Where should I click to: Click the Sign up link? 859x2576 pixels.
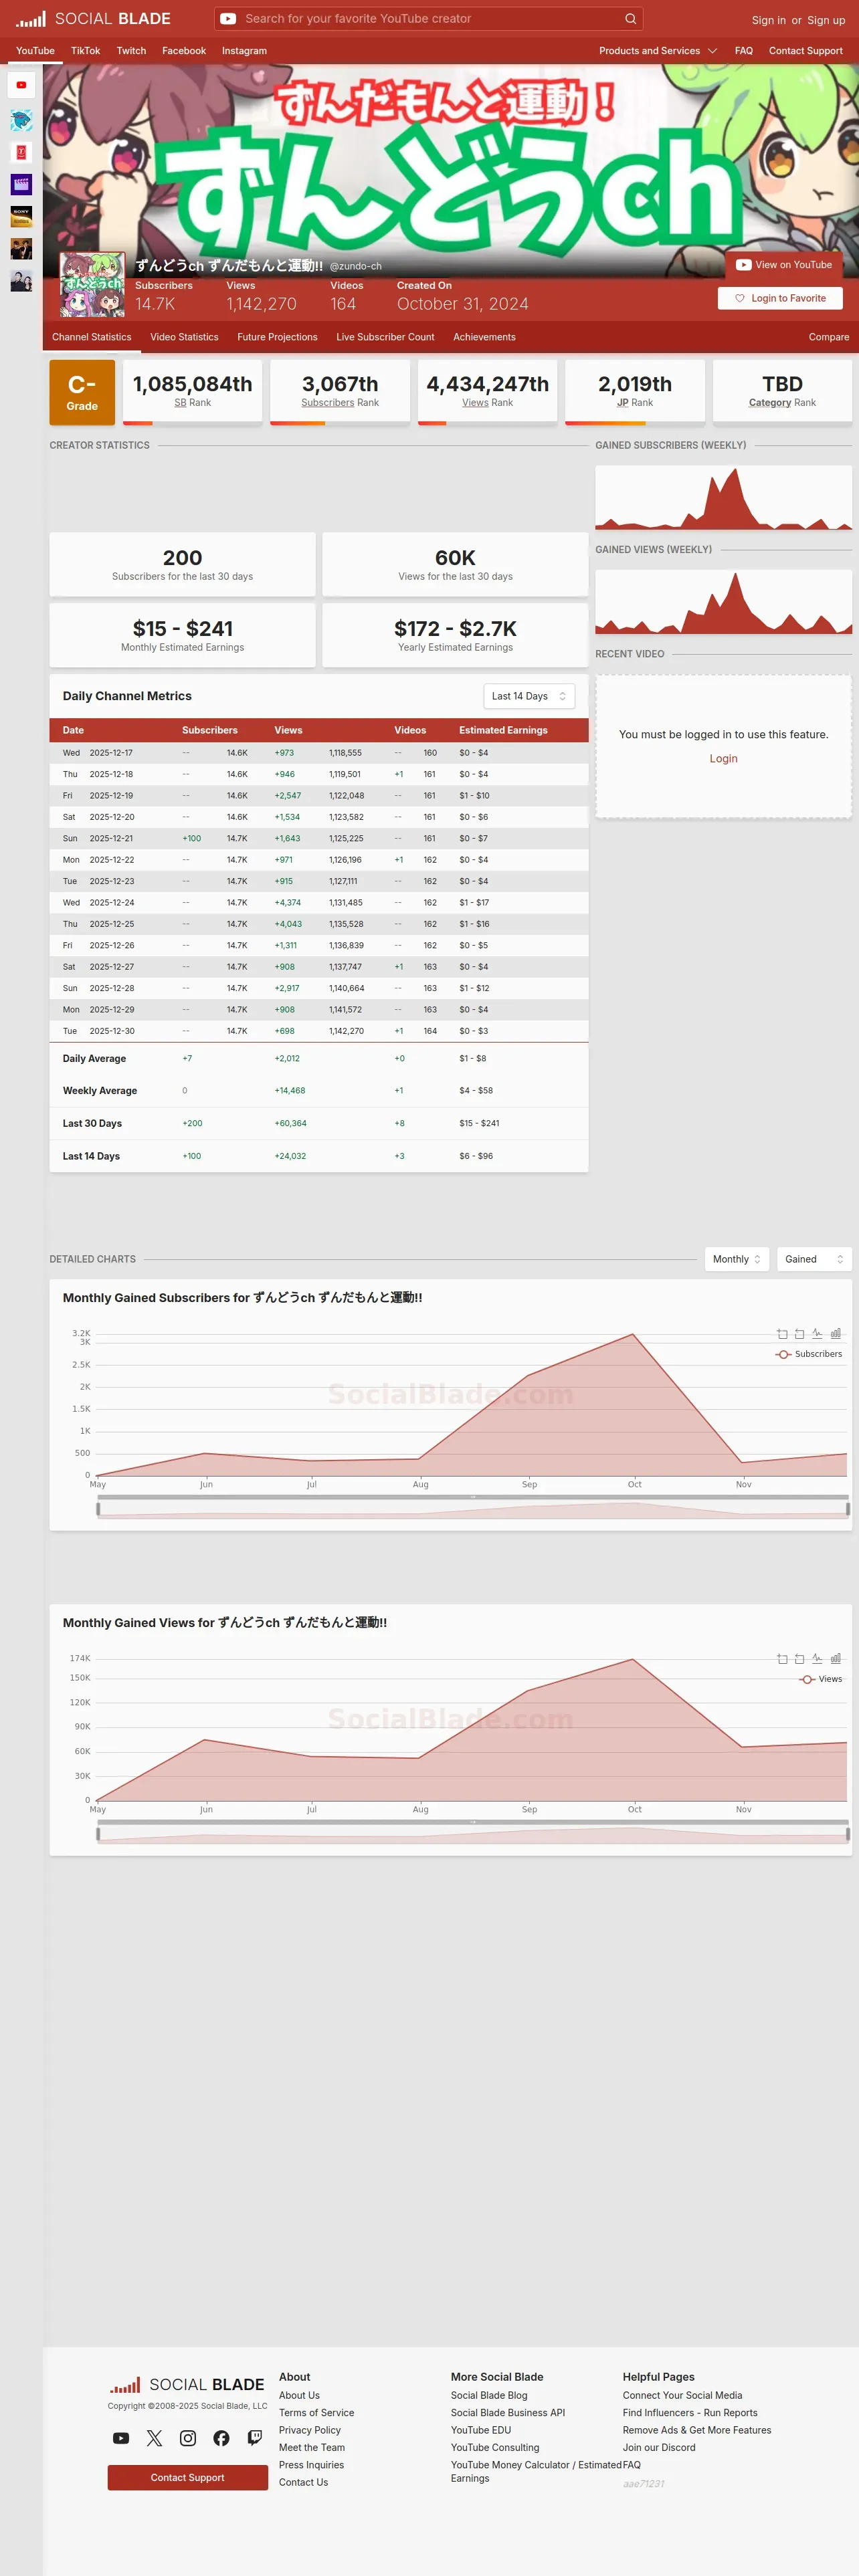[826, 20]
